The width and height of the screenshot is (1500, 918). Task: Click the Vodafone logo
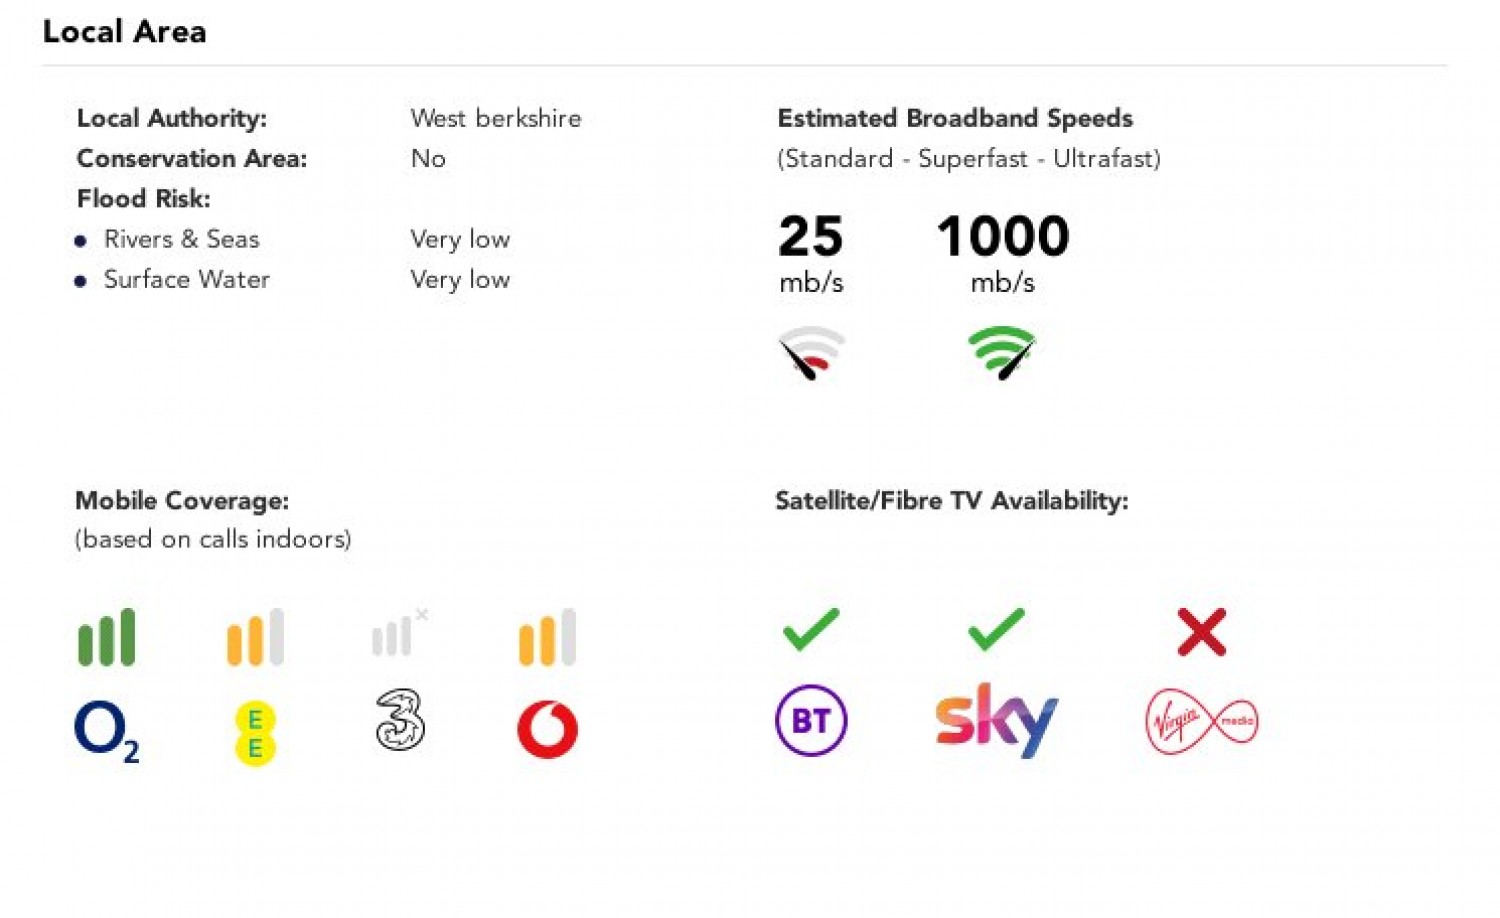coord(547,729)
